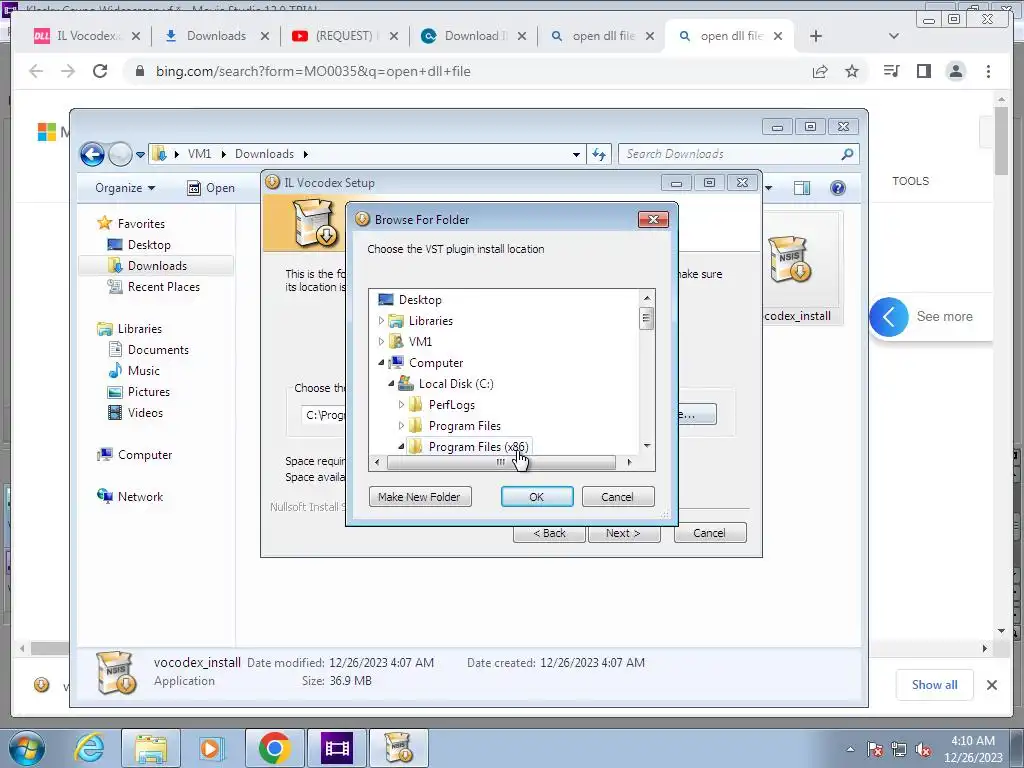Click the volume icon in system tray
Viewport: 1024px width, 768px height.
point(923,750)
